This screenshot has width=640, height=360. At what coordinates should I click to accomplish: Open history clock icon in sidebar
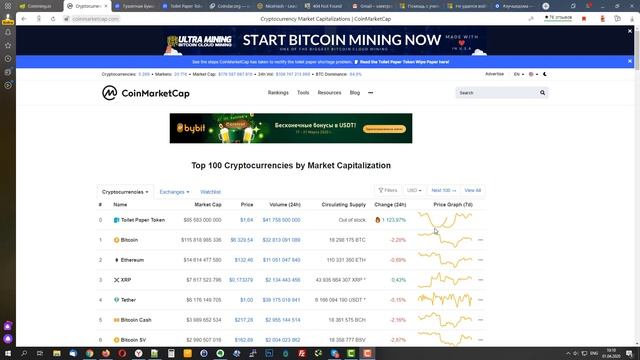8,59
